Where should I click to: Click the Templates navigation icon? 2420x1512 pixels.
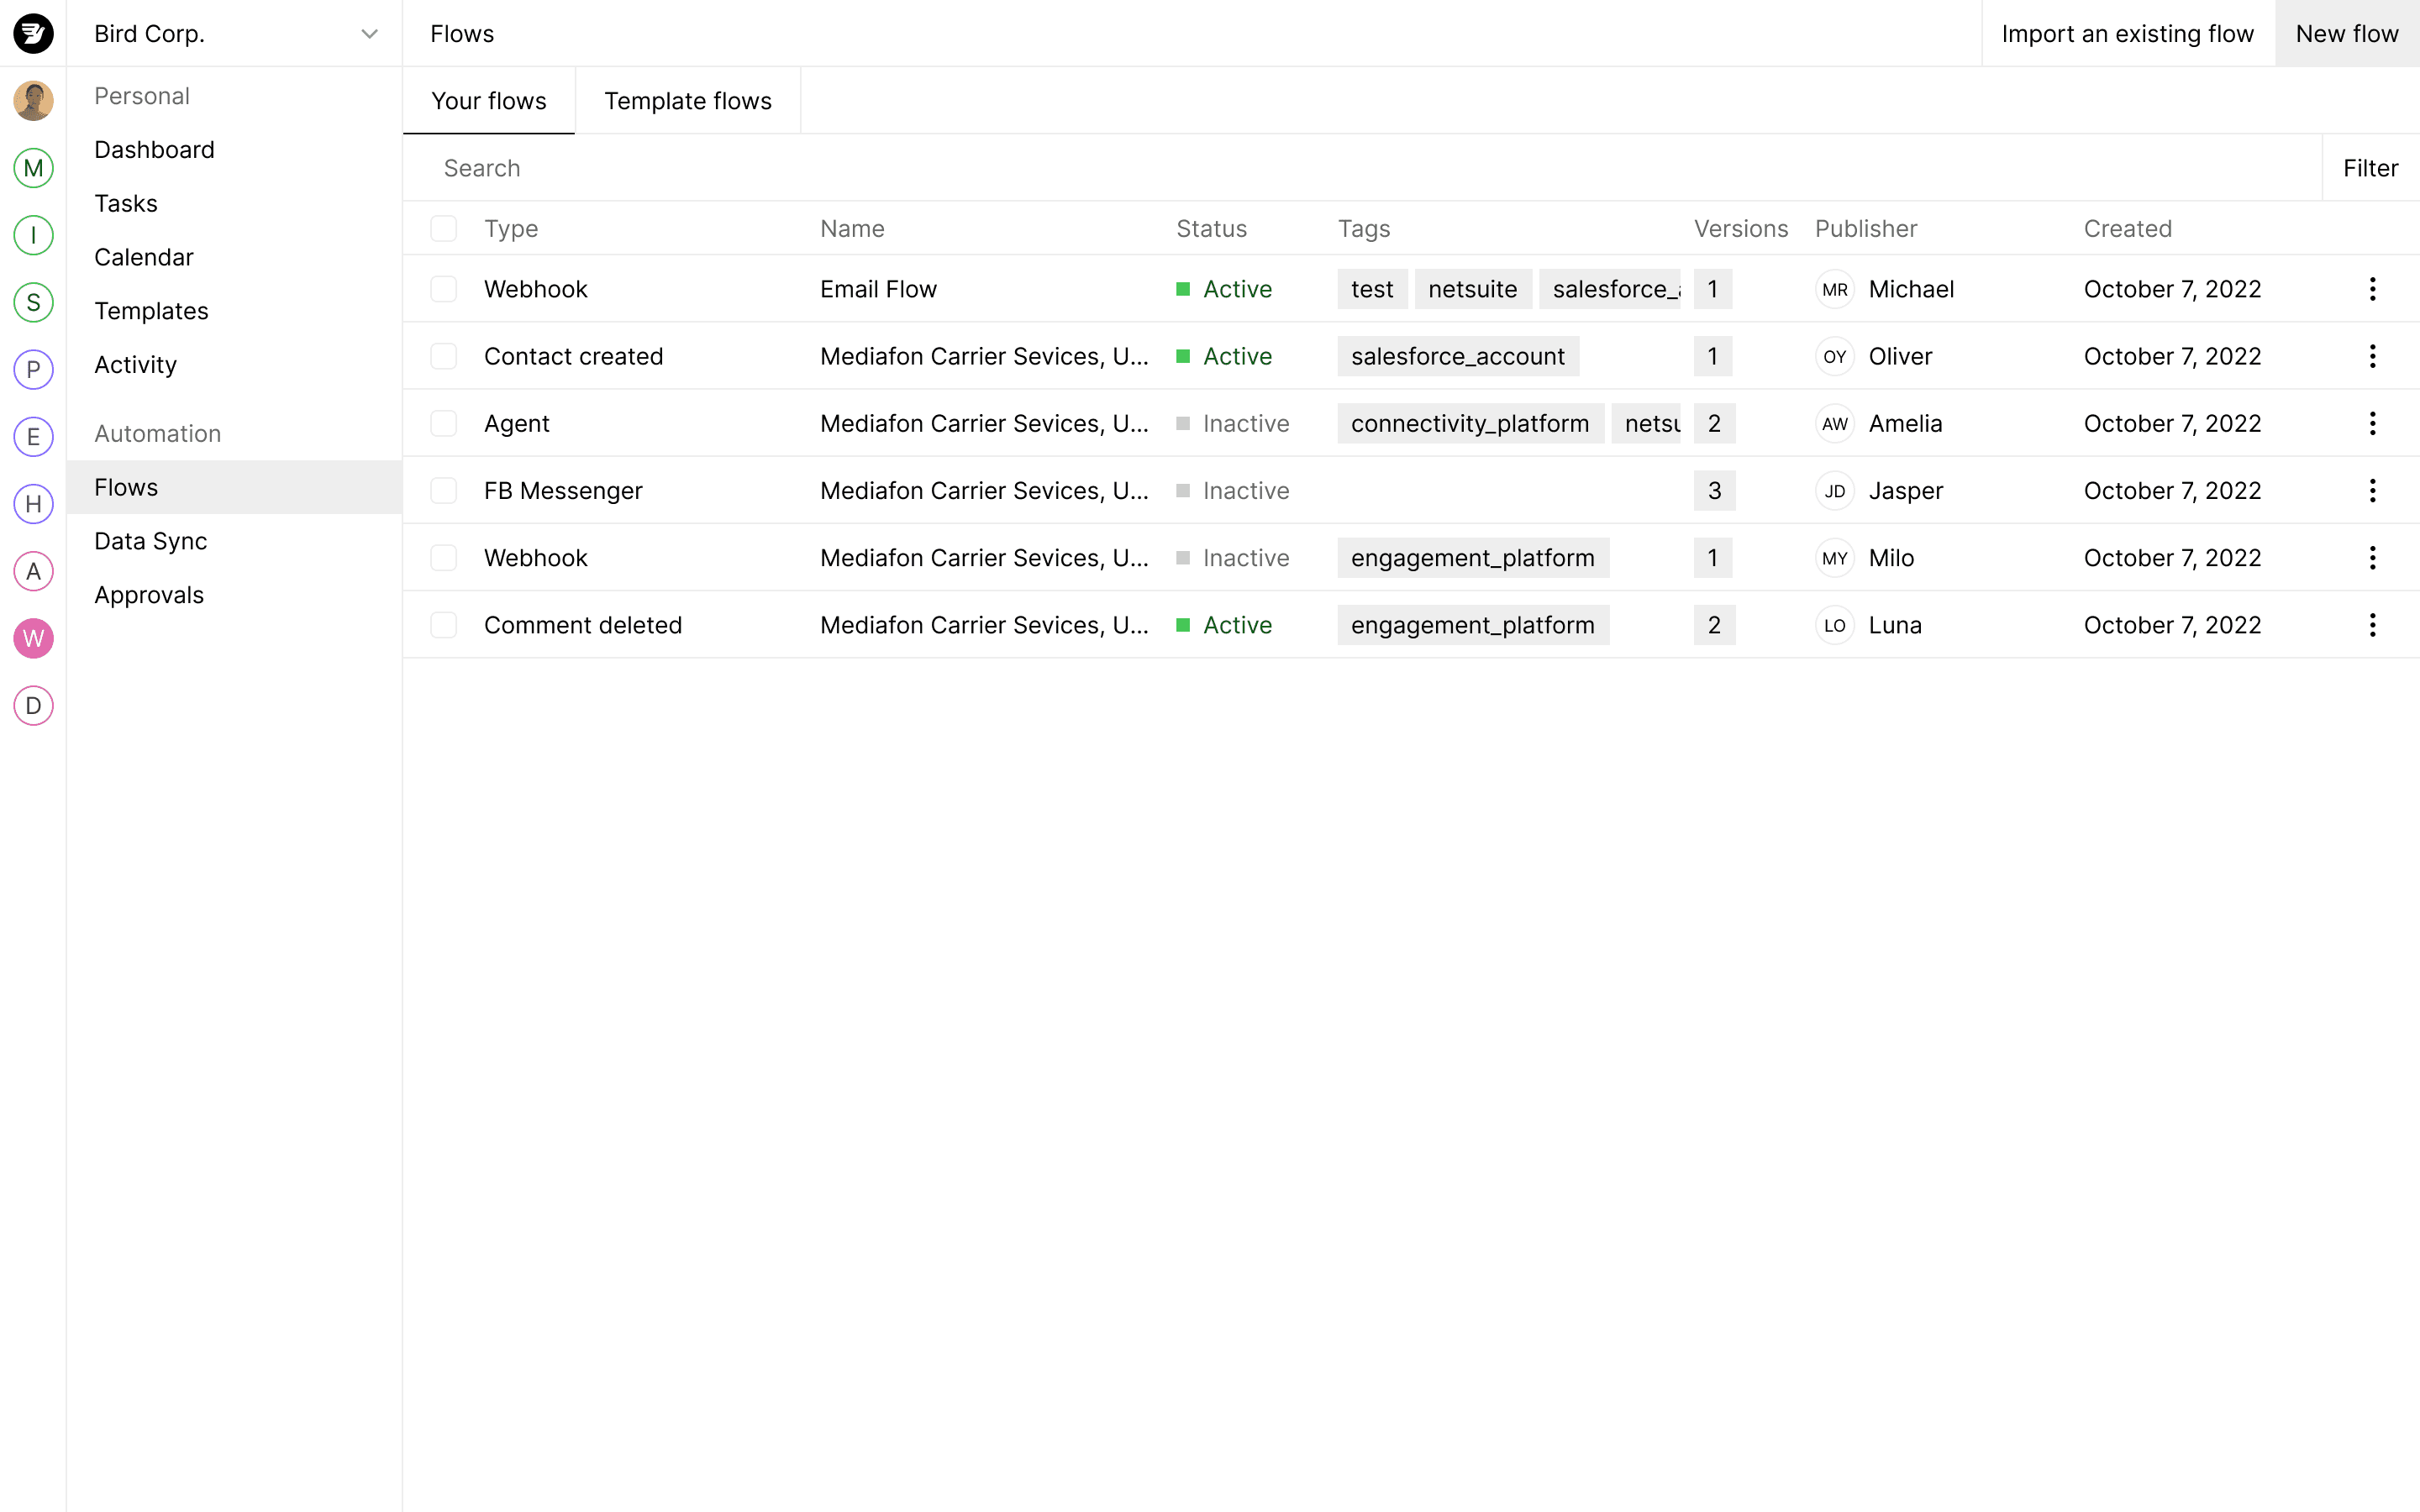tap(150, 310)
